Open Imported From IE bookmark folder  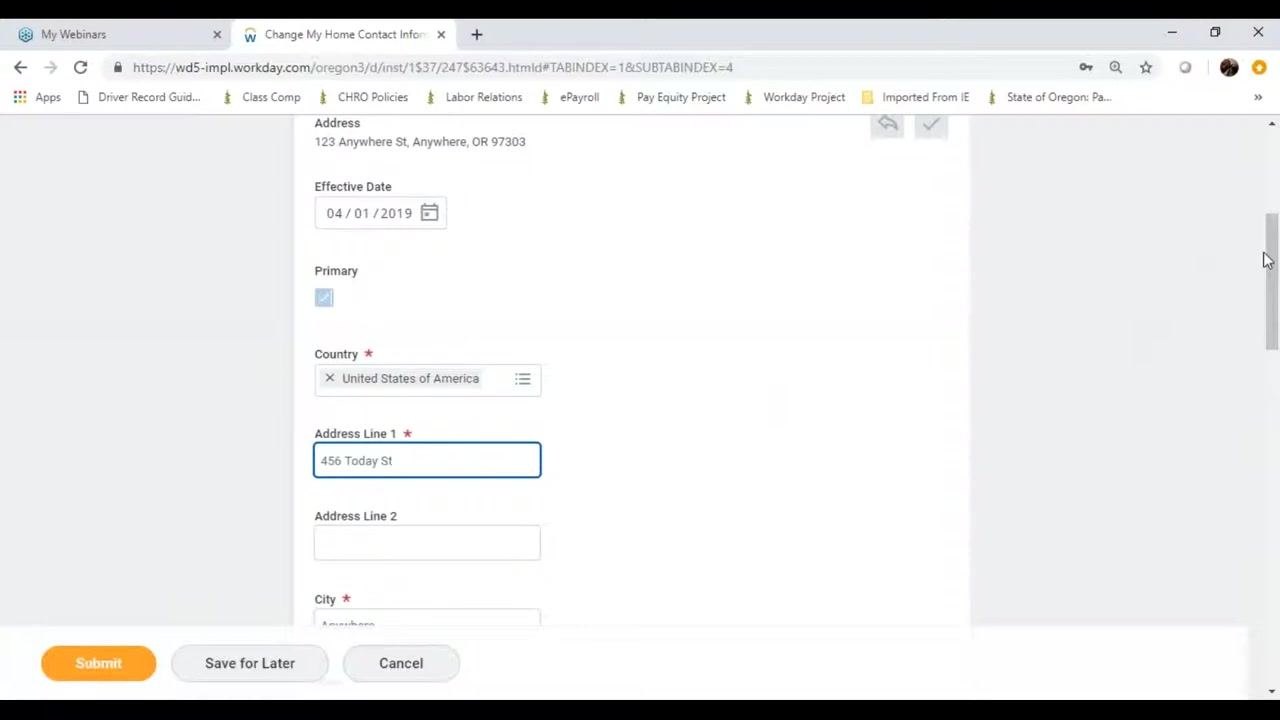point(915,97)
